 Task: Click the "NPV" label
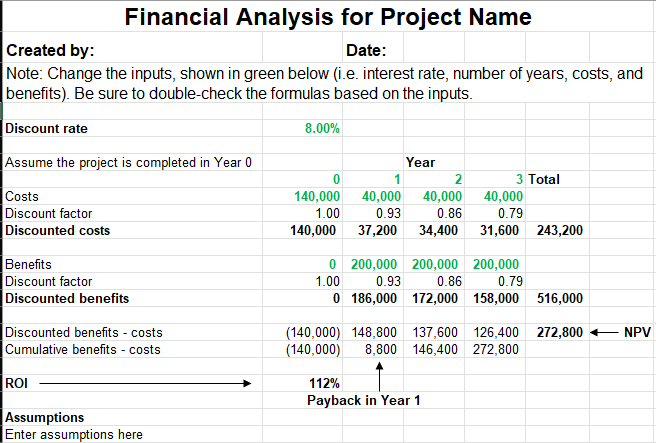[x=638, y=333]
